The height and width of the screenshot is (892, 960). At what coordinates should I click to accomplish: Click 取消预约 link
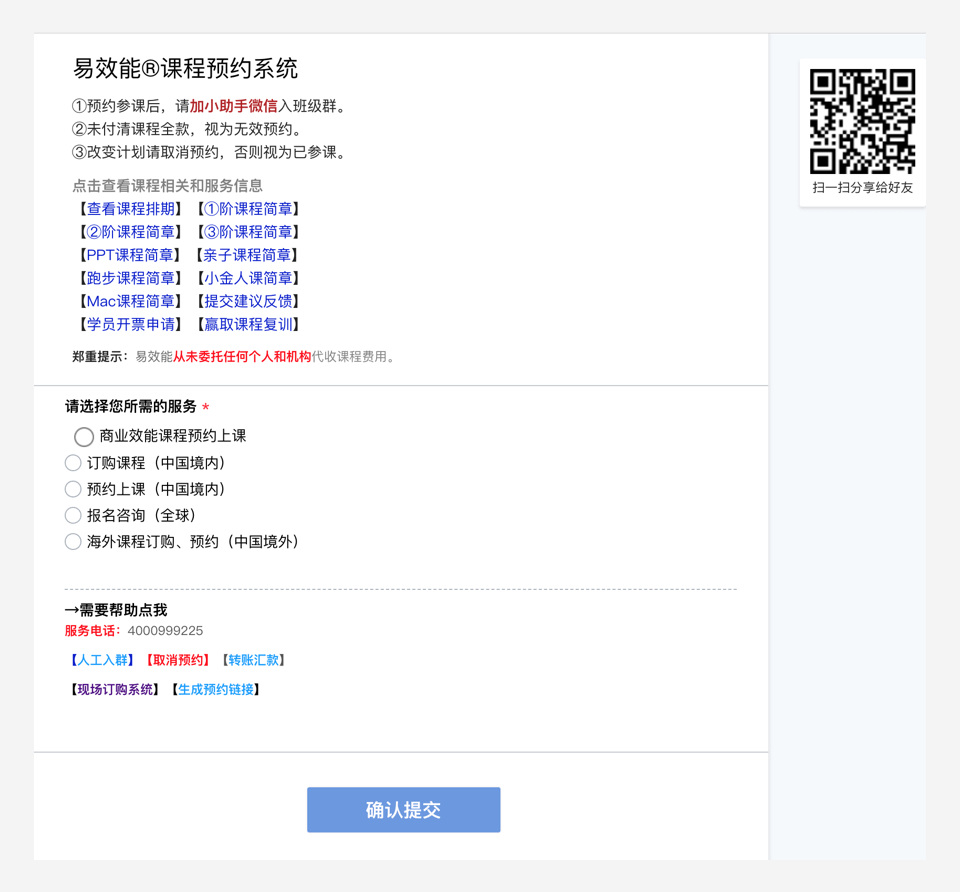[x=178, y=660]
